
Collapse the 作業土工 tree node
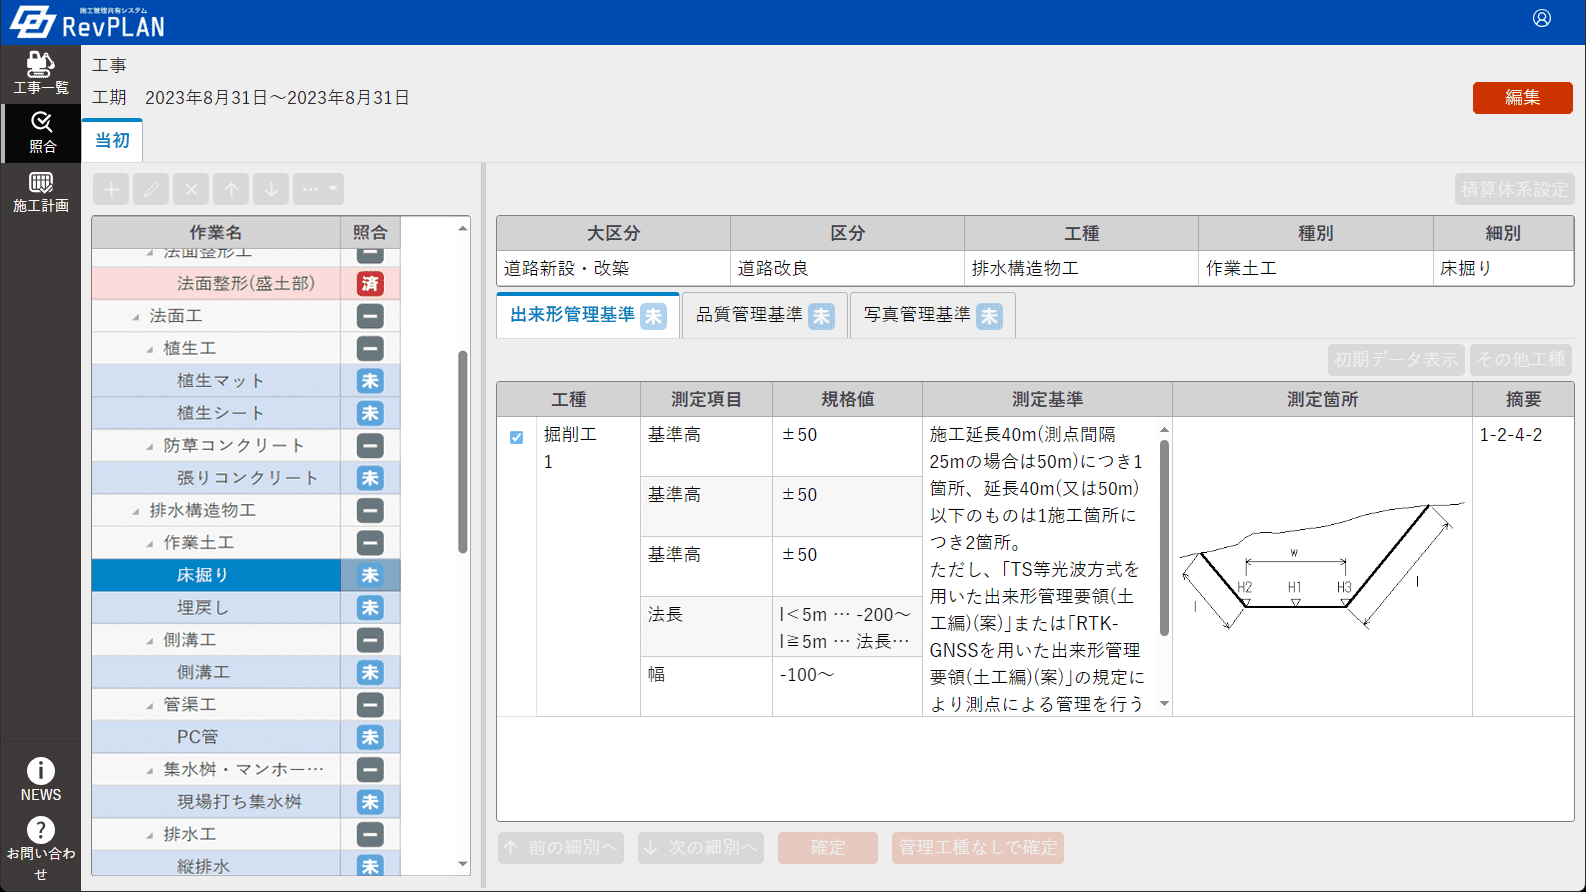point(150,543)
